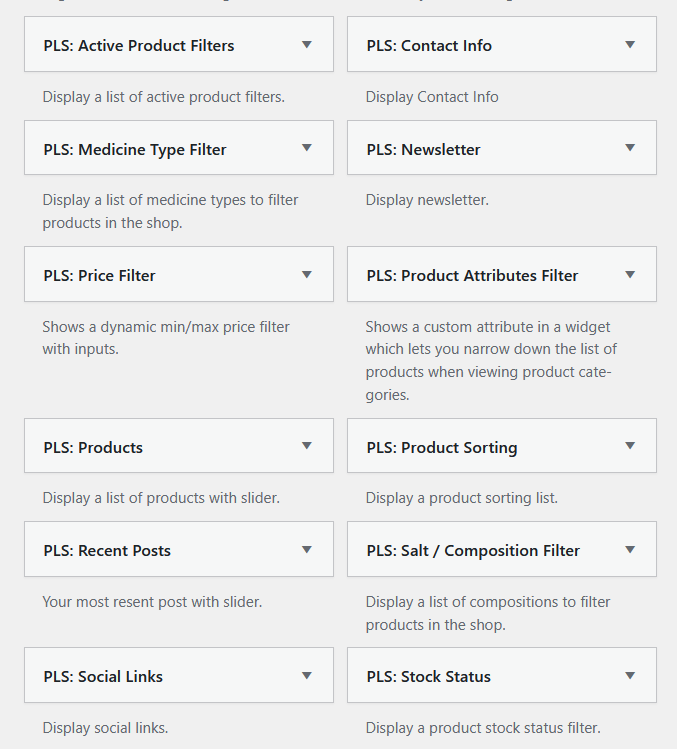Toggle the PLS: Newsletter disclosure triangle

(x=630, y=148)
